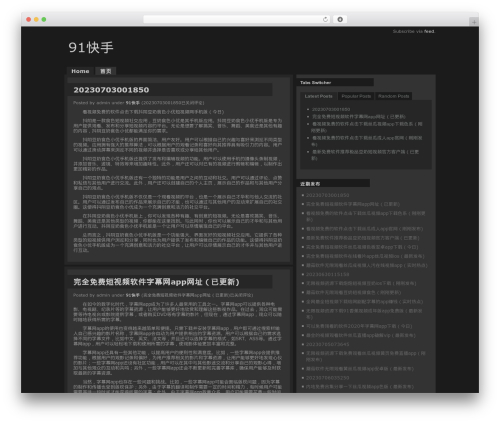Close the browser window with red button
This screenshot has width=500, height=423.
[29, 19]
